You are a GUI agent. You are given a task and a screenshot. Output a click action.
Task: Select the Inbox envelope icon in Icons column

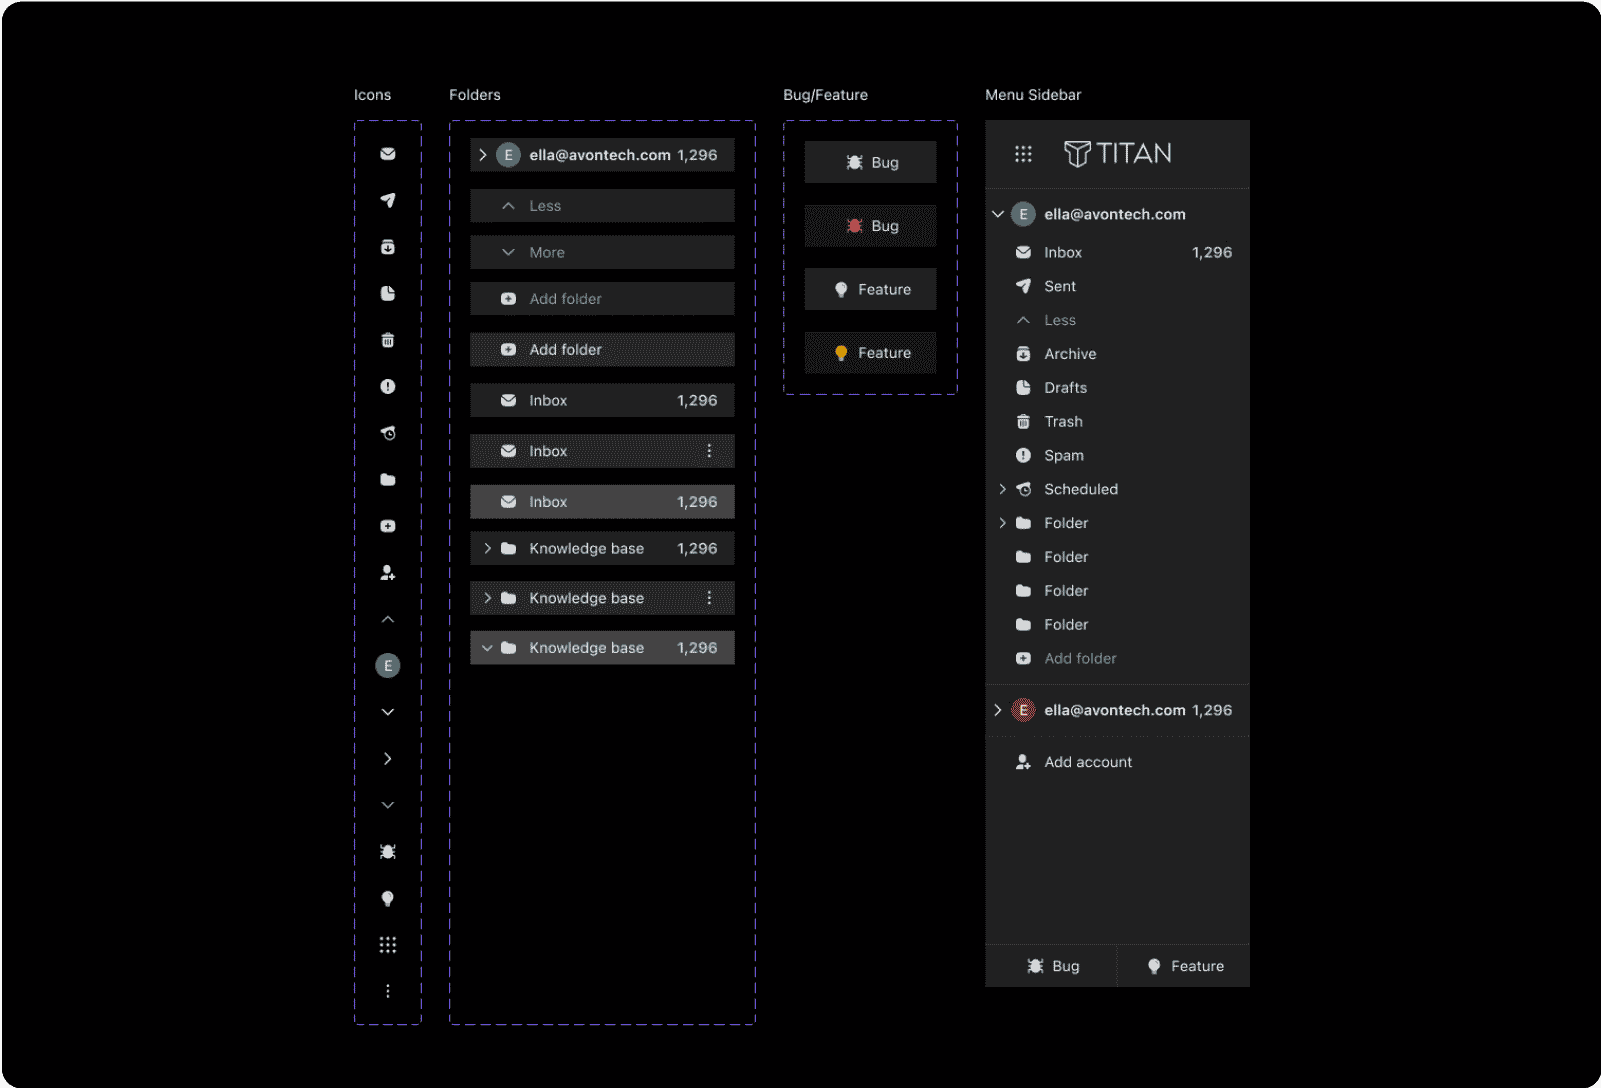click(x=388, y=154)
